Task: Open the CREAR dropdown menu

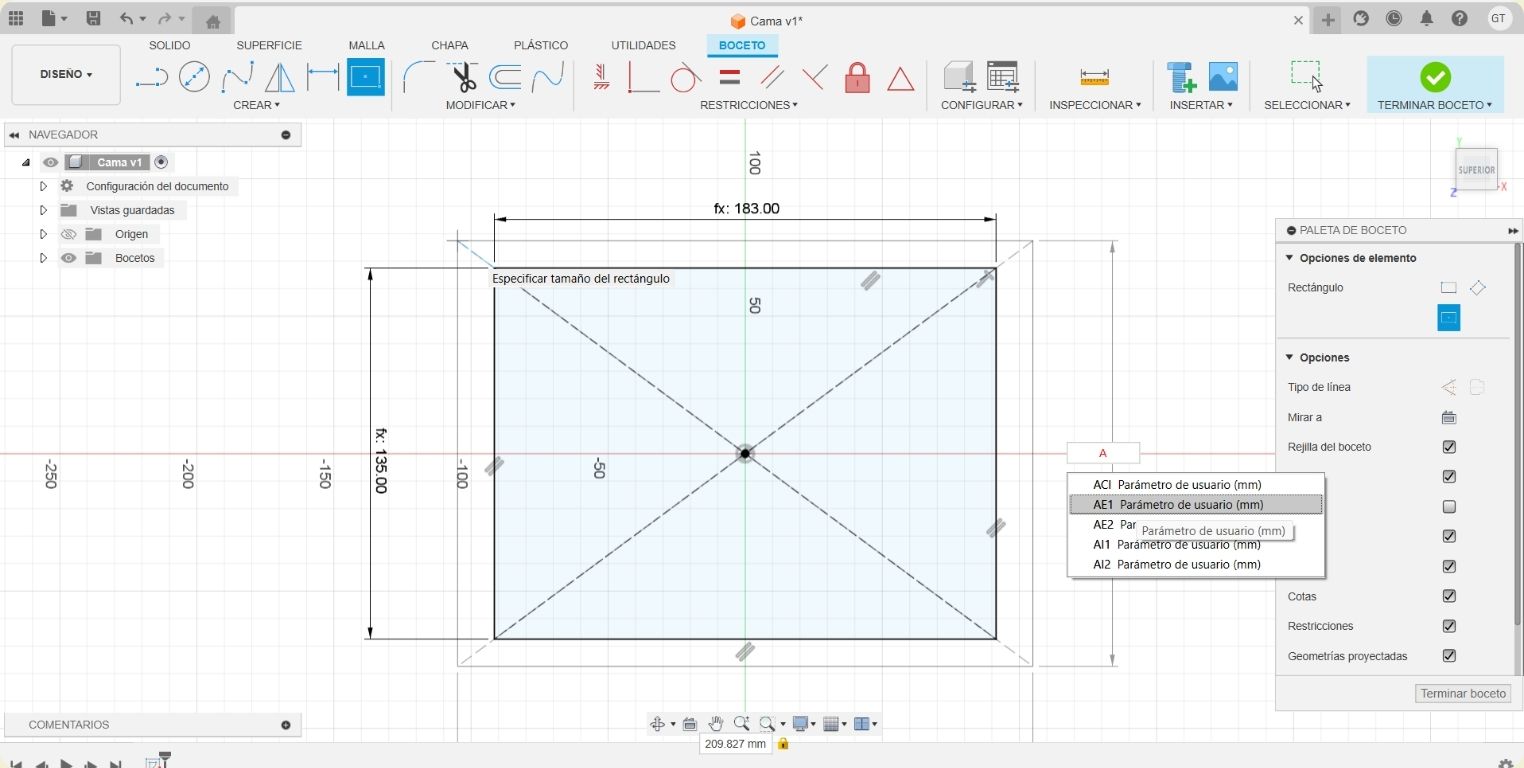Action: (256, 105)
